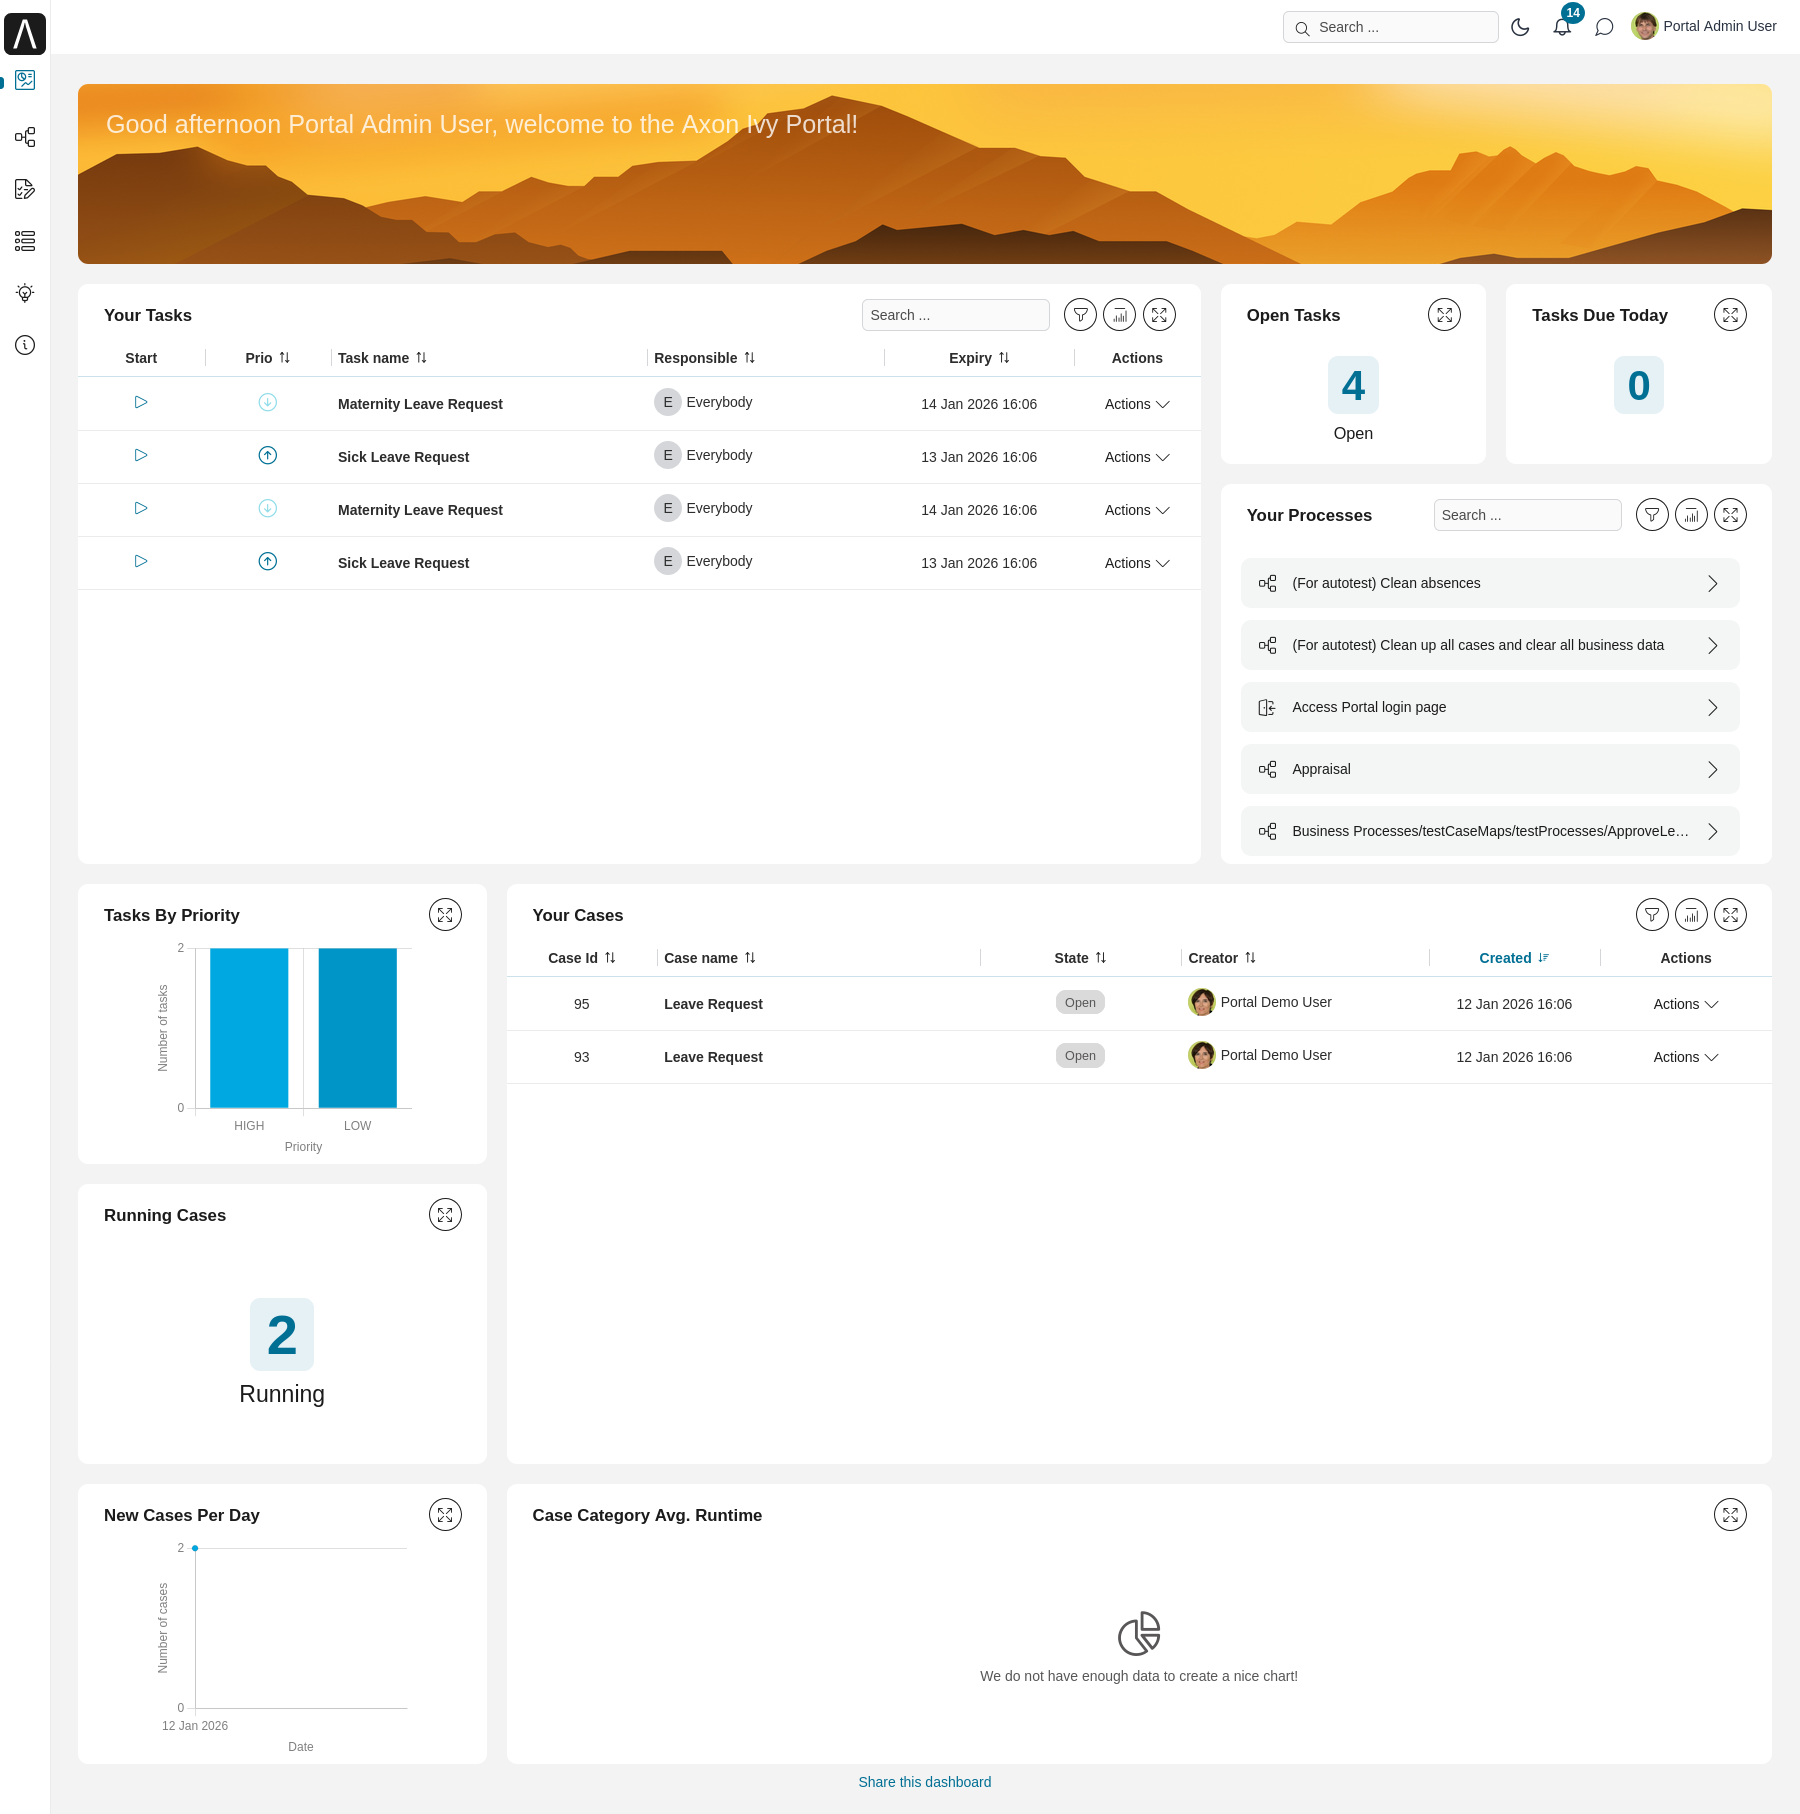Toggle dark mode with the moon icon

click(1520, 27)
